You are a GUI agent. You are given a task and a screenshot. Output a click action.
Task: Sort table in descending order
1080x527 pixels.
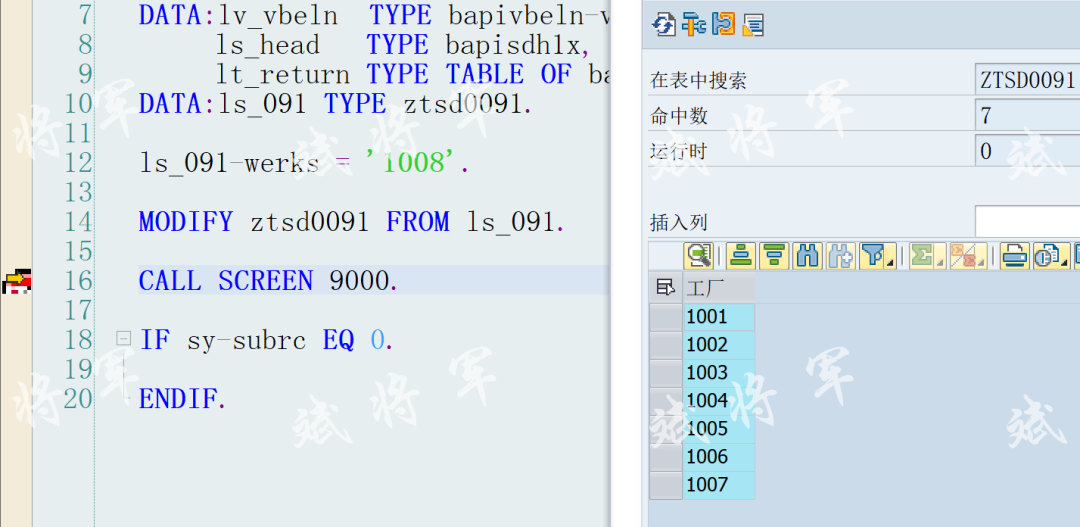(x=774, y=256)
